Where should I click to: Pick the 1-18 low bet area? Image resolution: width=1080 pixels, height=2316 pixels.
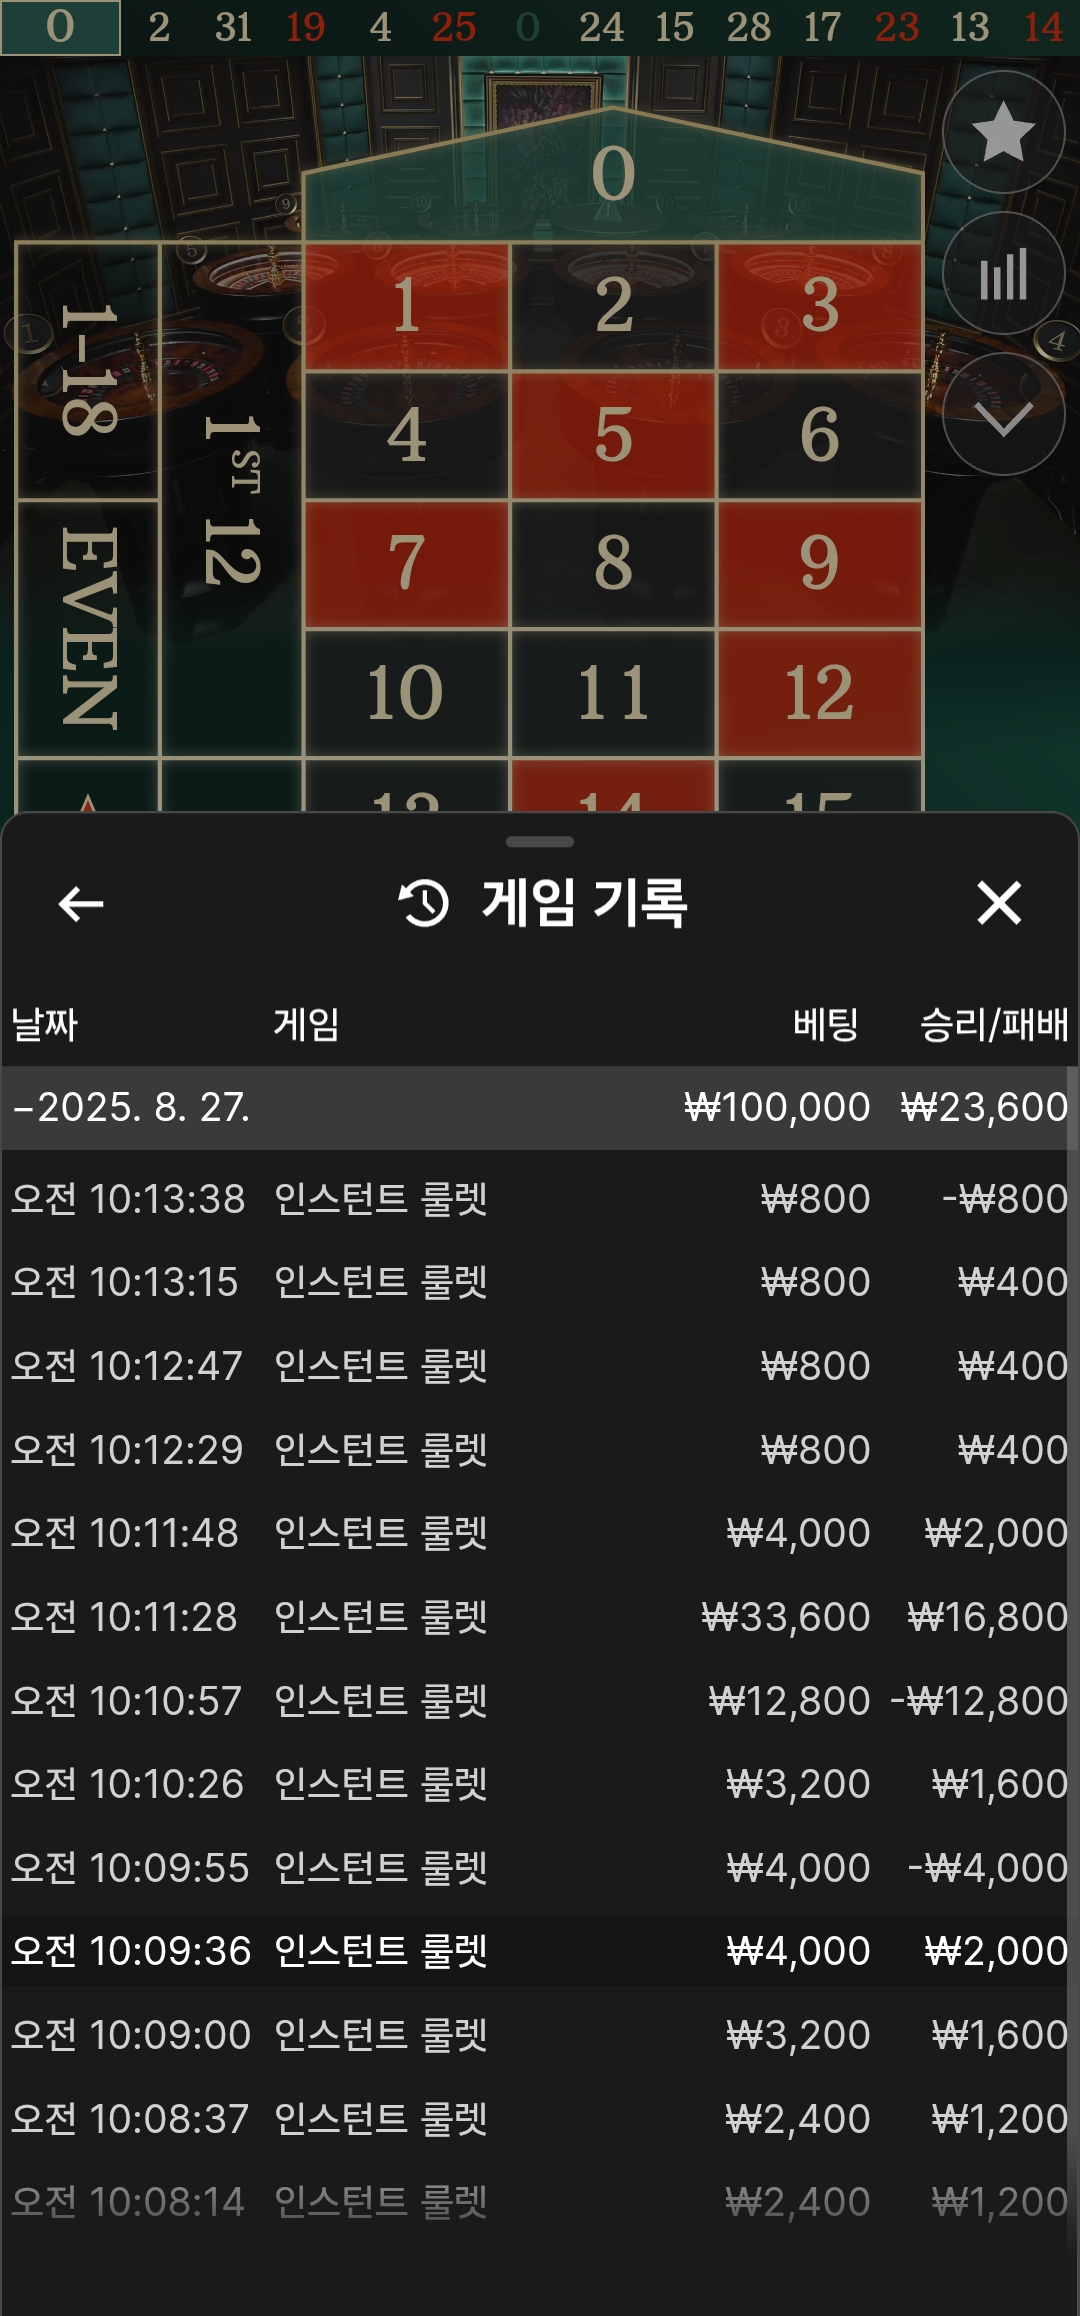(88, 371)
